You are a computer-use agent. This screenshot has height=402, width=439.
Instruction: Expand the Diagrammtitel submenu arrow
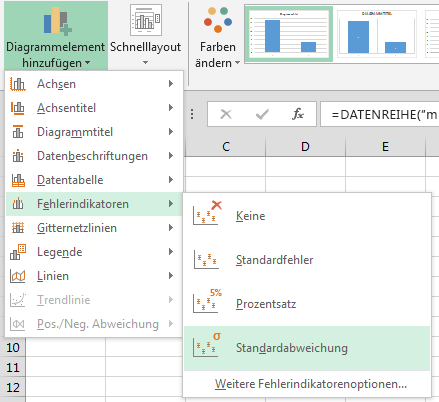171,132
